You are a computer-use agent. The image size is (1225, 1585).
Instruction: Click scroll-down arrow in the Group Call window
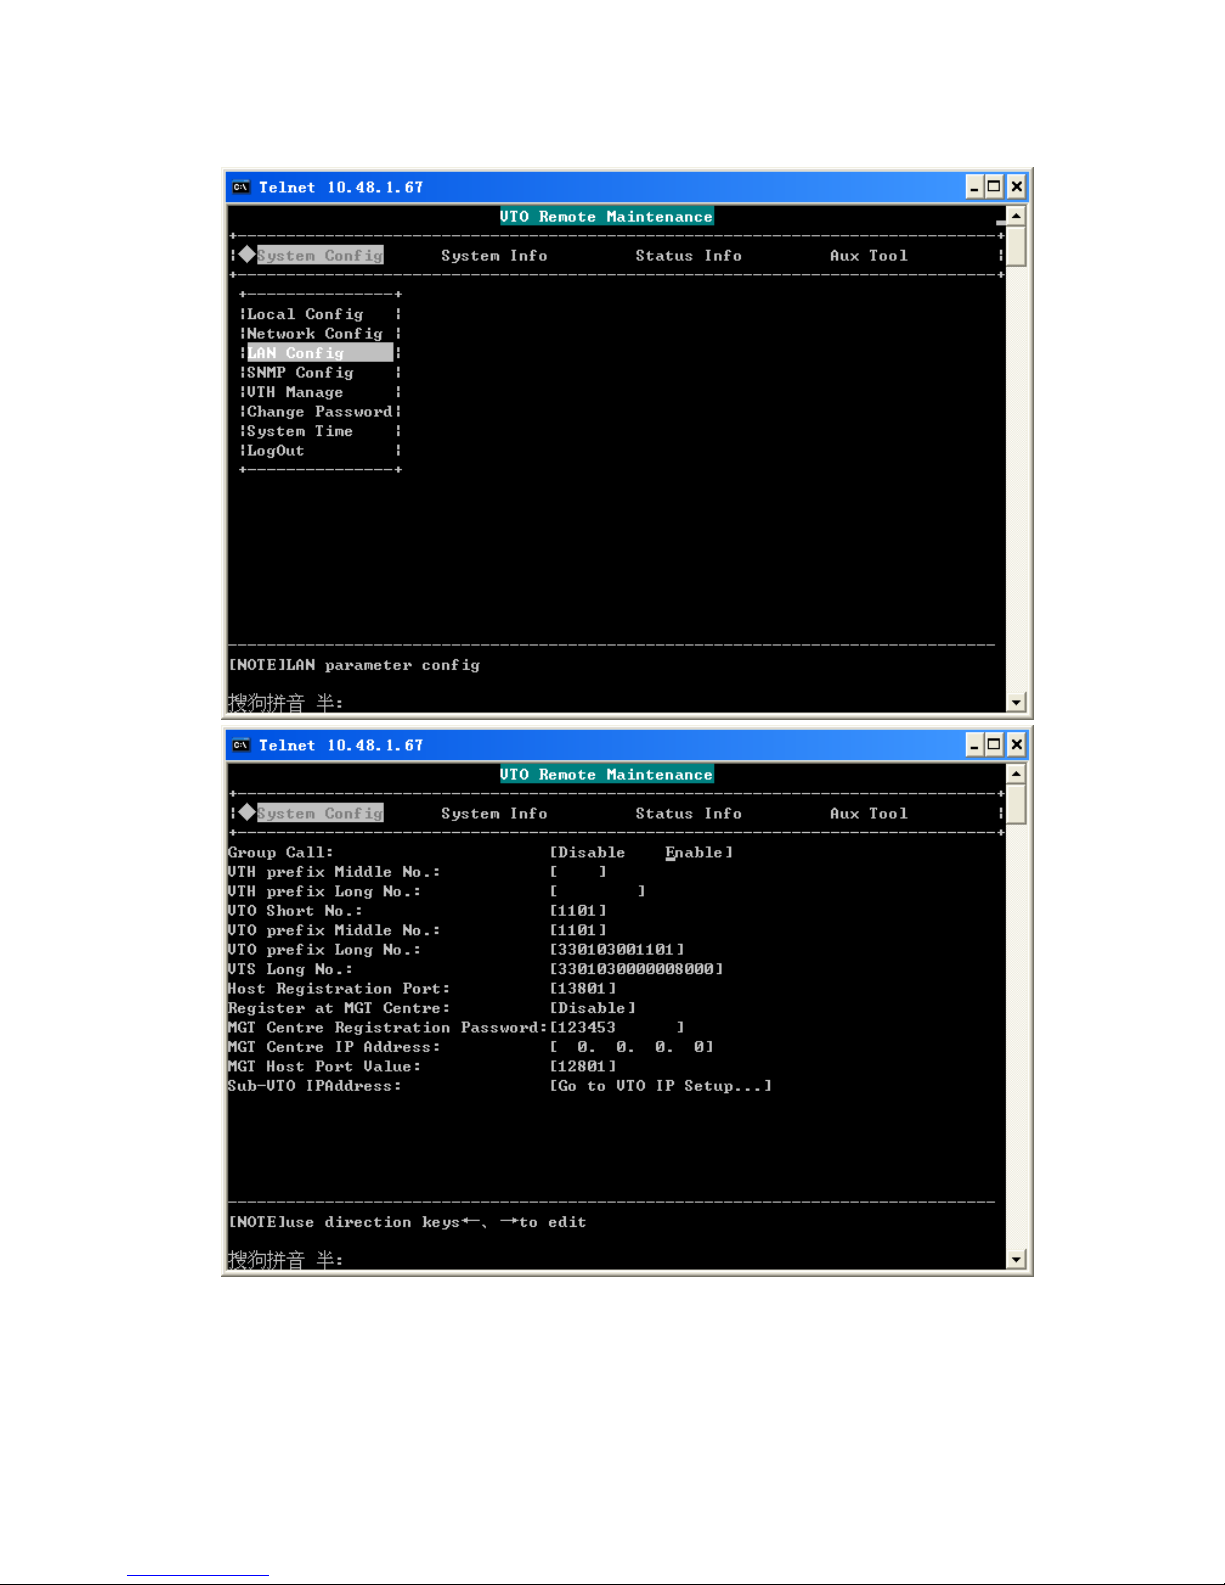(x=1015, y=1260)
